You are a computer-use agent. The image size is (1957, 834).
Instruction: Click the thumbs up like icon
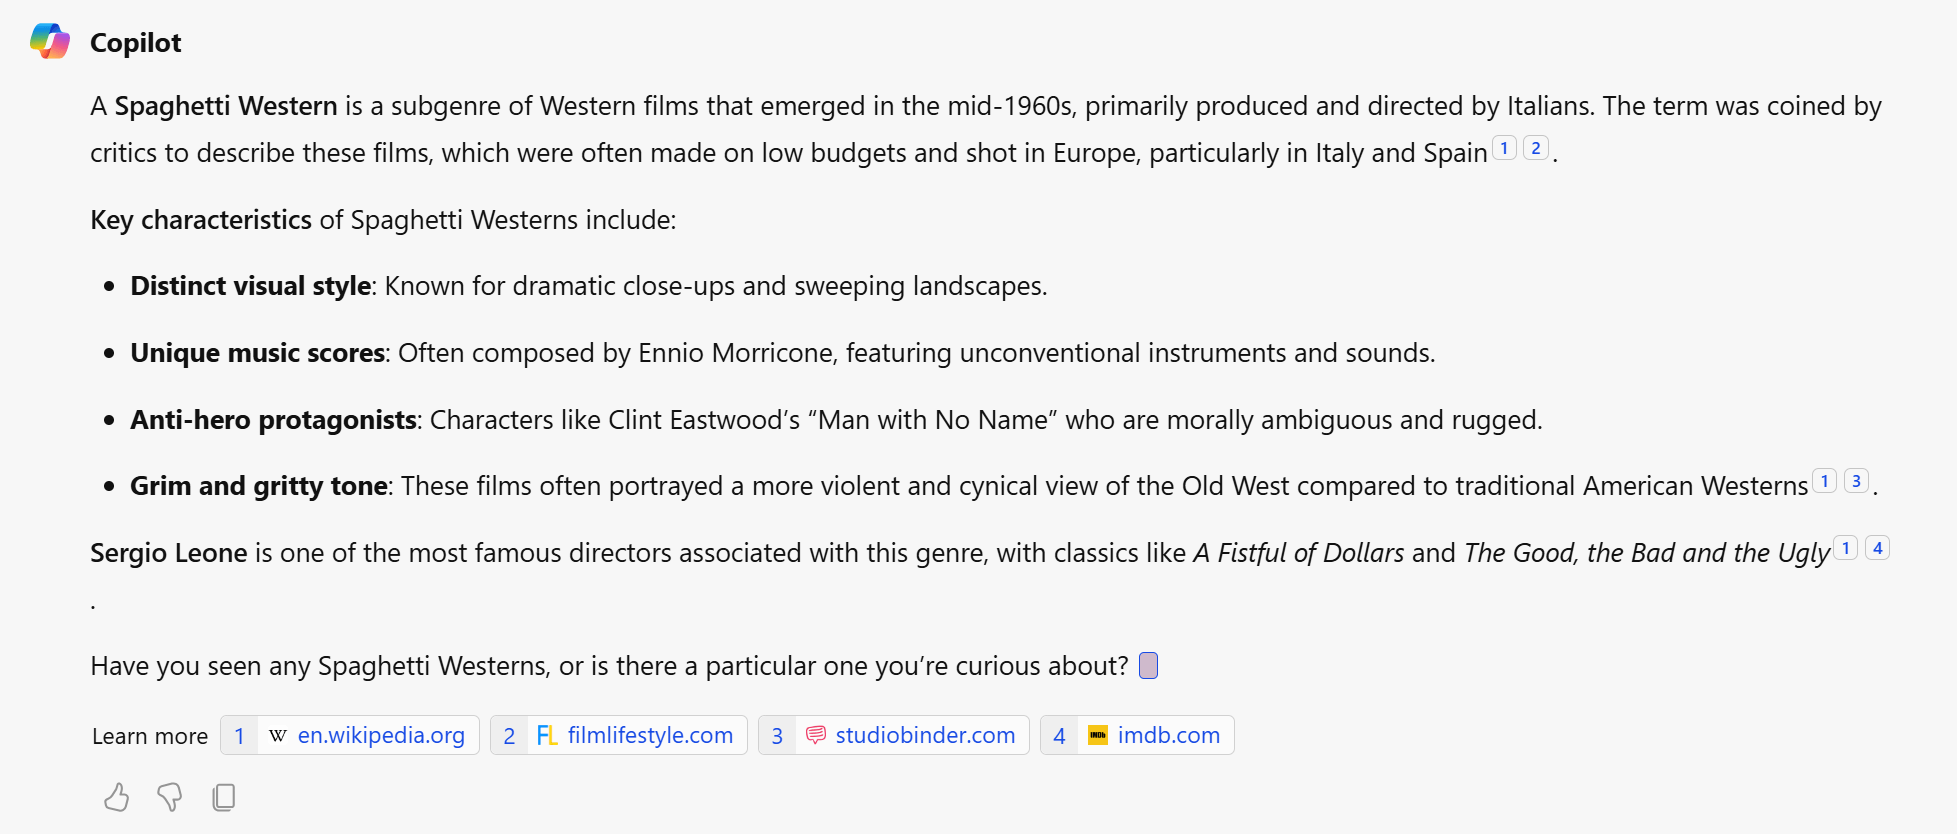pos(117,797)
